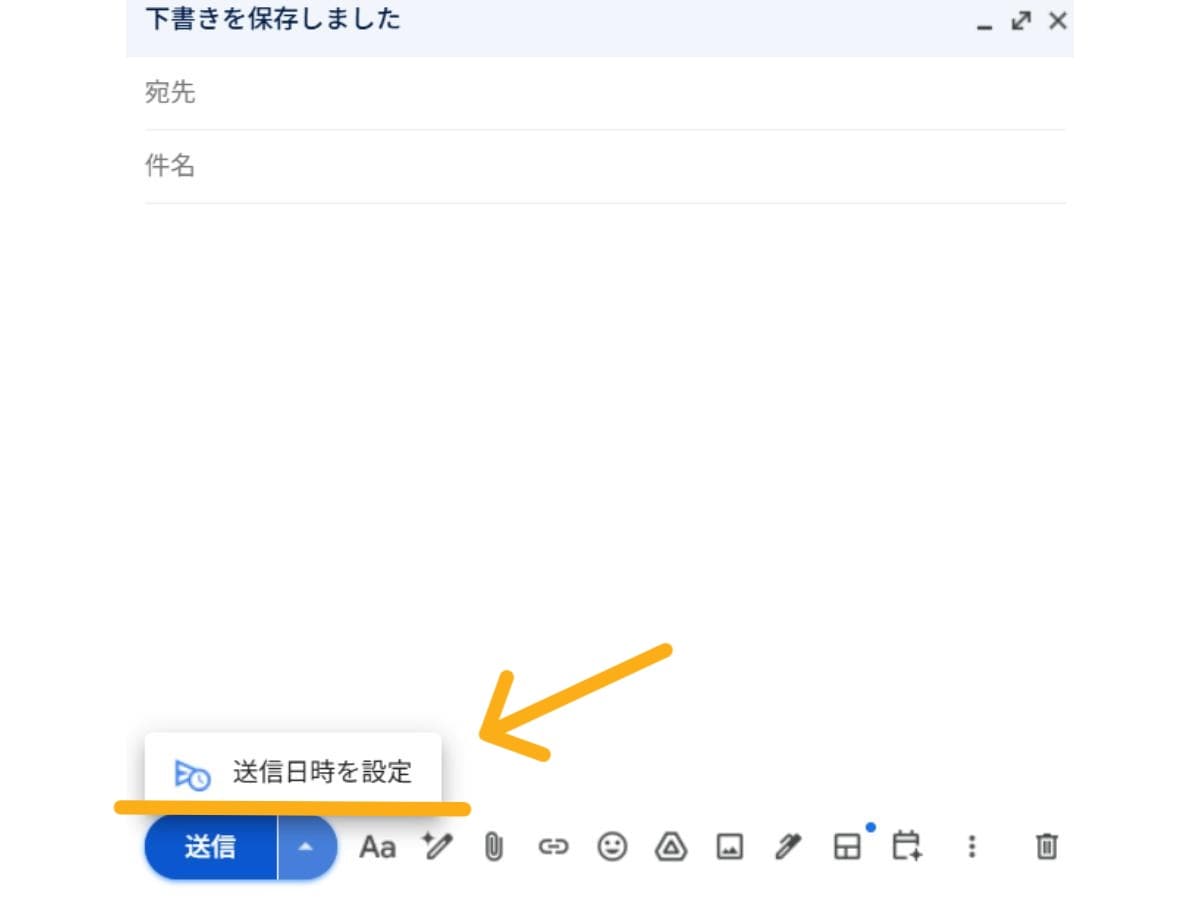The width and height of the screenshot is (1200, 900).
Task: Attach a file with the paperclip icon
Action: click(493, 846)
